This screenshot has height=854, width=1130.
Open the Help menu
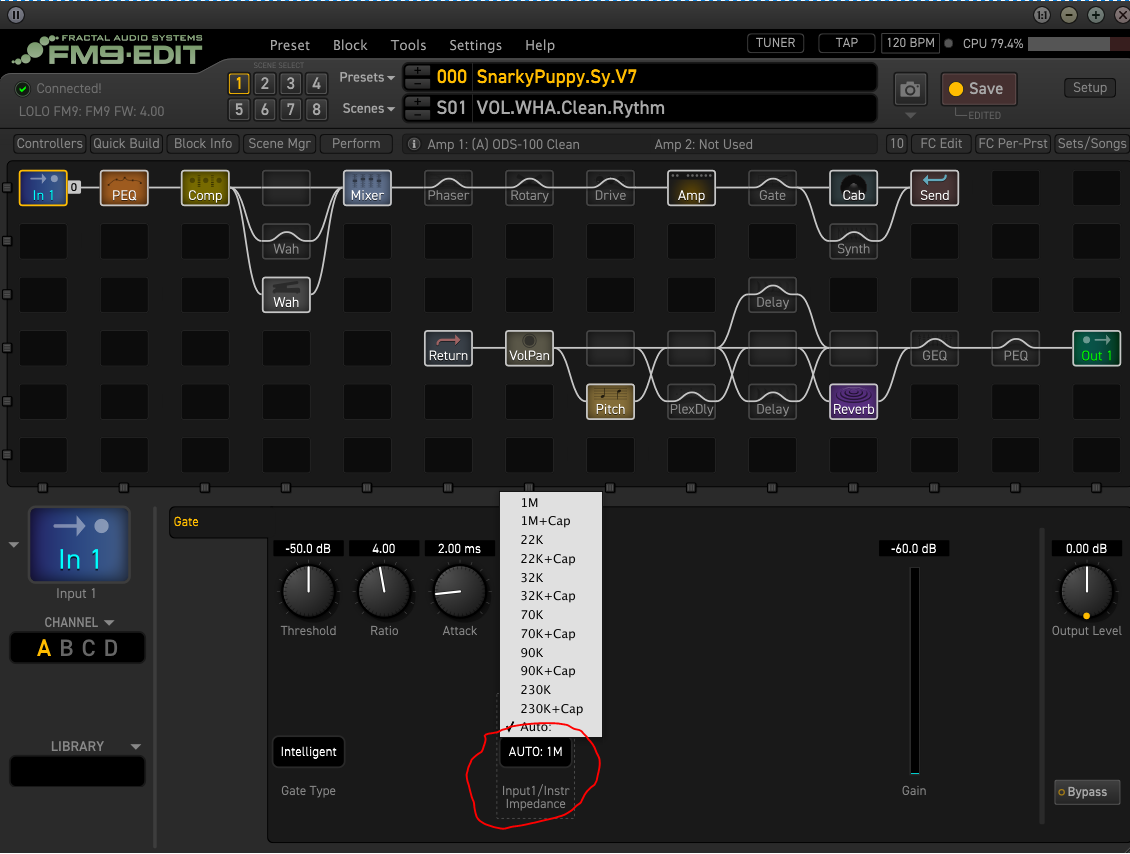(x=540, y=45)
